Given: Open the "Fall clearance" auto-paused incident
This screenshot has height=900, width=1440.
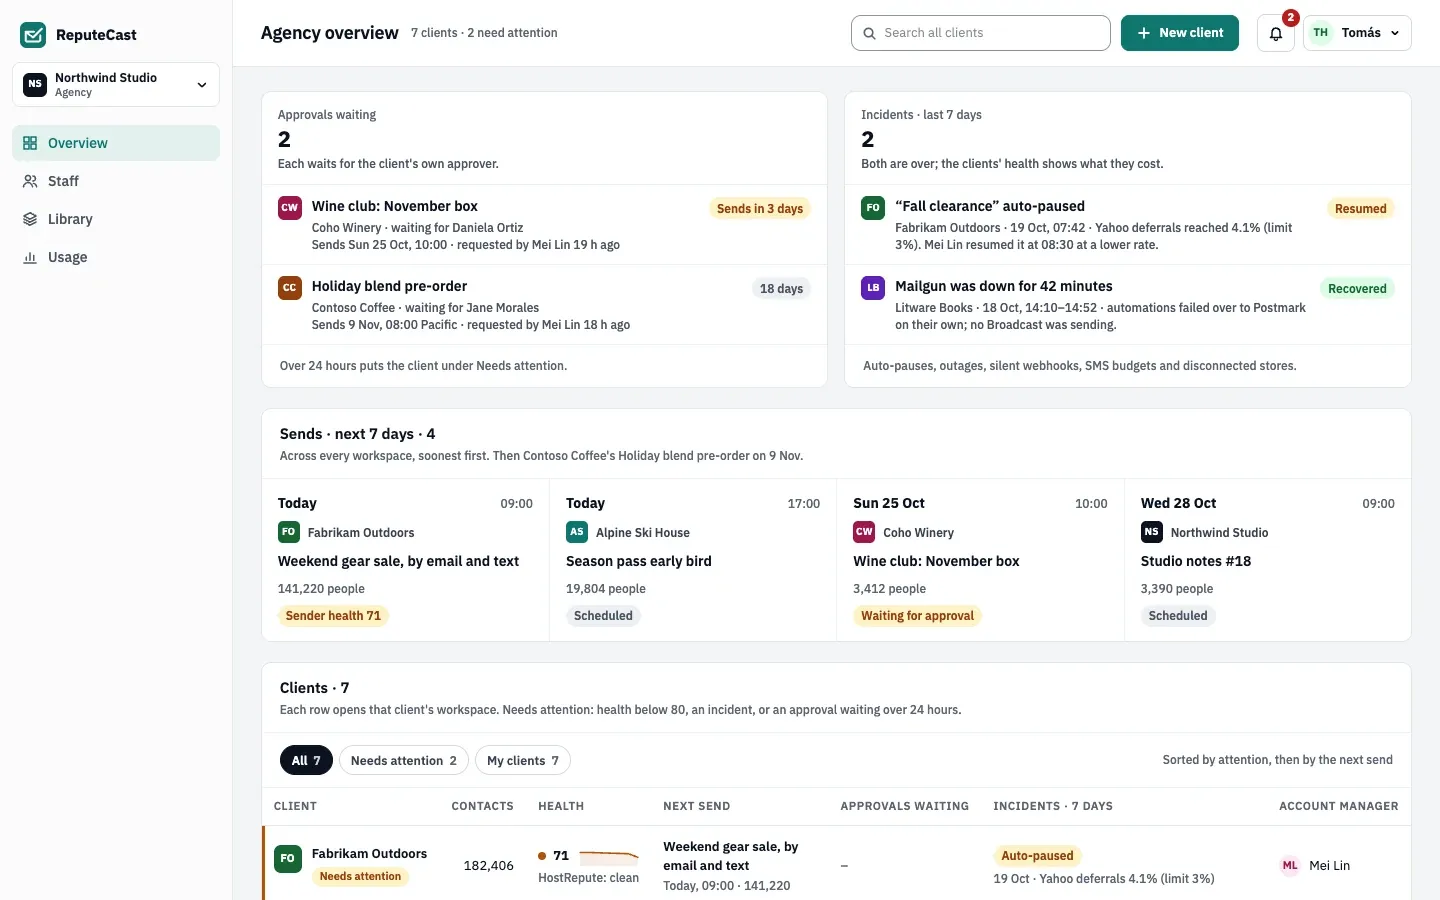Looking at the screenshot, I should 1128,225.
